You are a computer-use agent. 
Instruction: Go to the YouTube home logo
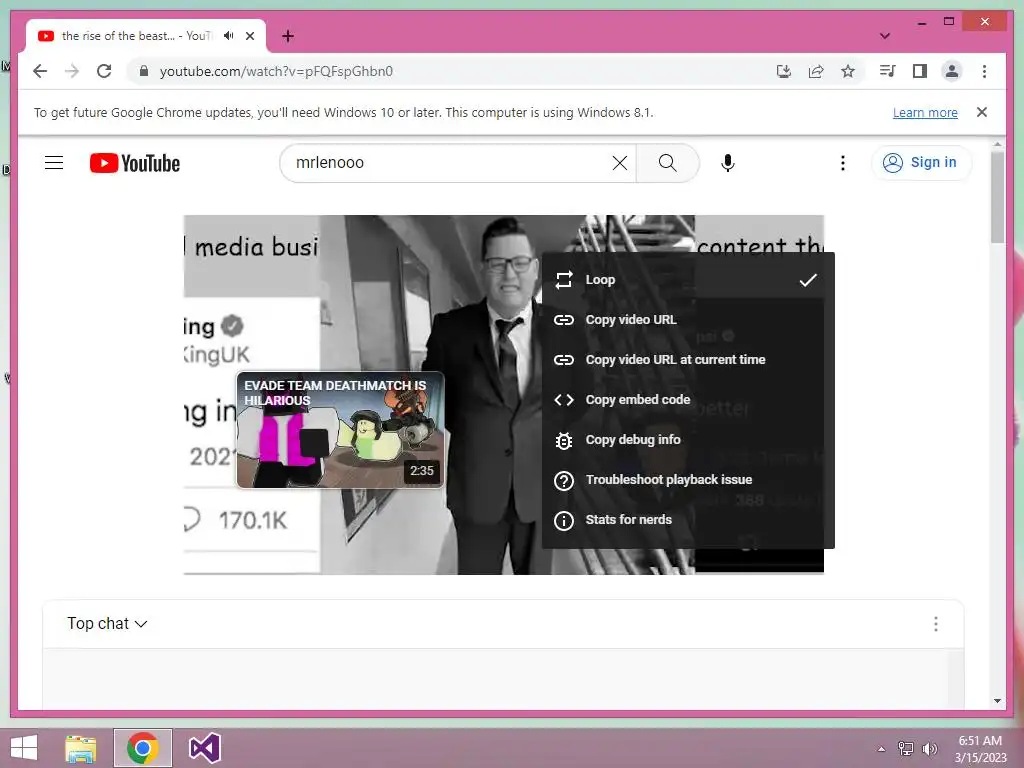point(135,163)
